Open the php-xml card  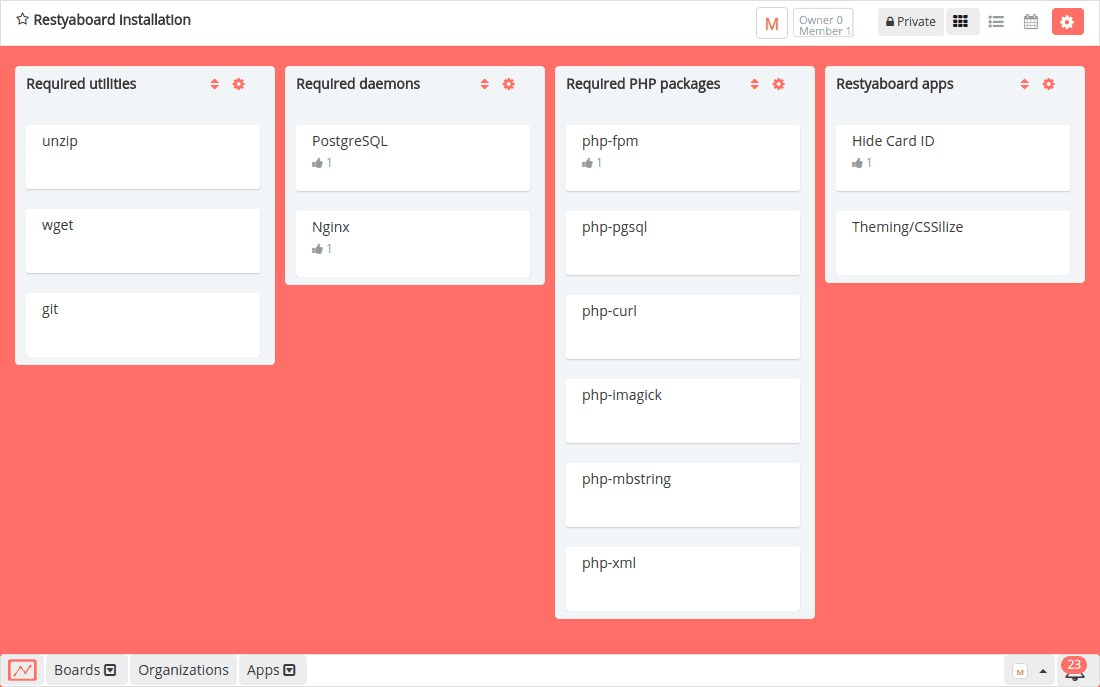(683, 580)
